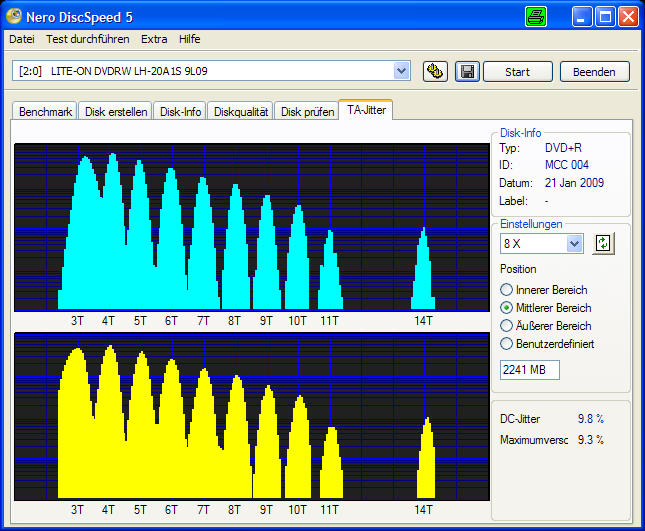Open the Datei menu
The height and width of the screenshot is (531, 645).
coord(22,39)
